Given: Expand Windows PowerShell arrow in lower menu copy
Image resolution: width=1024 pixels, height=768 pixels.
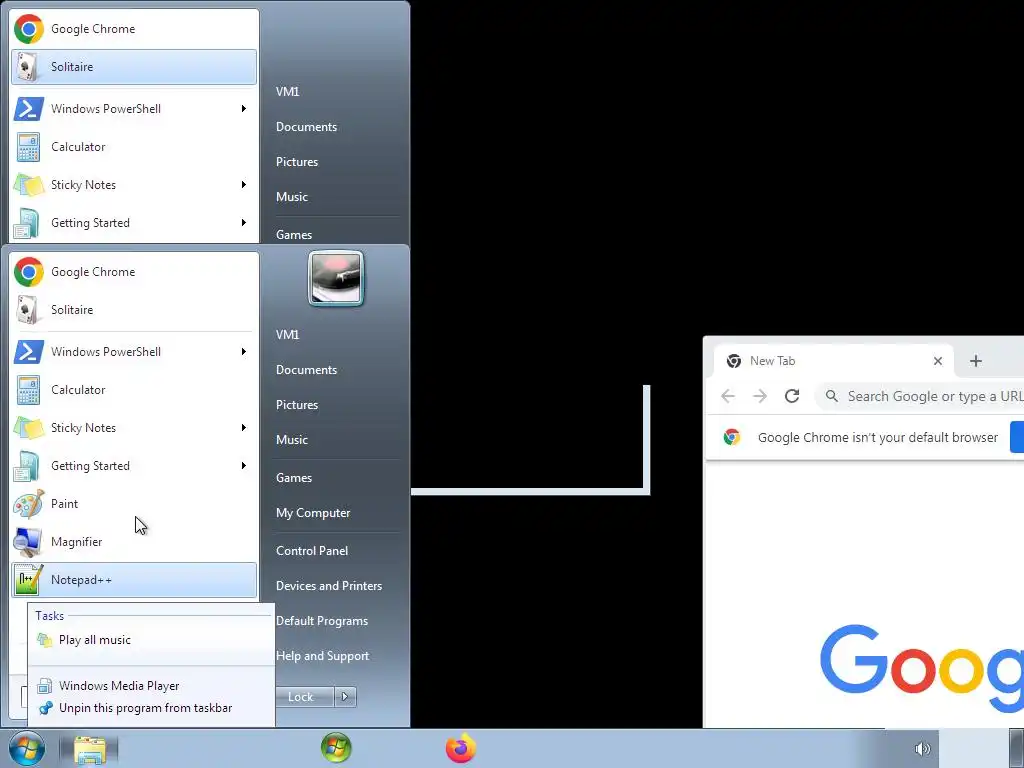Looking at the screenshot, I should point(244,352).
